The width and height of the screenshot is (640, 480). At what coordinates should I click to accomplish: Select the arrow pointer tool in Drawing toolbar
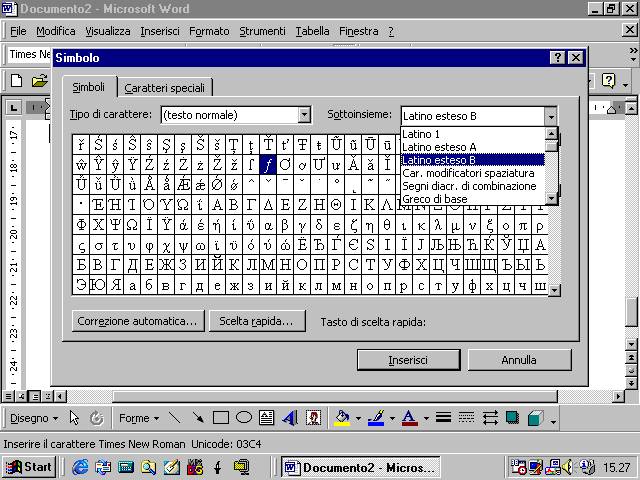pos(74,418)
